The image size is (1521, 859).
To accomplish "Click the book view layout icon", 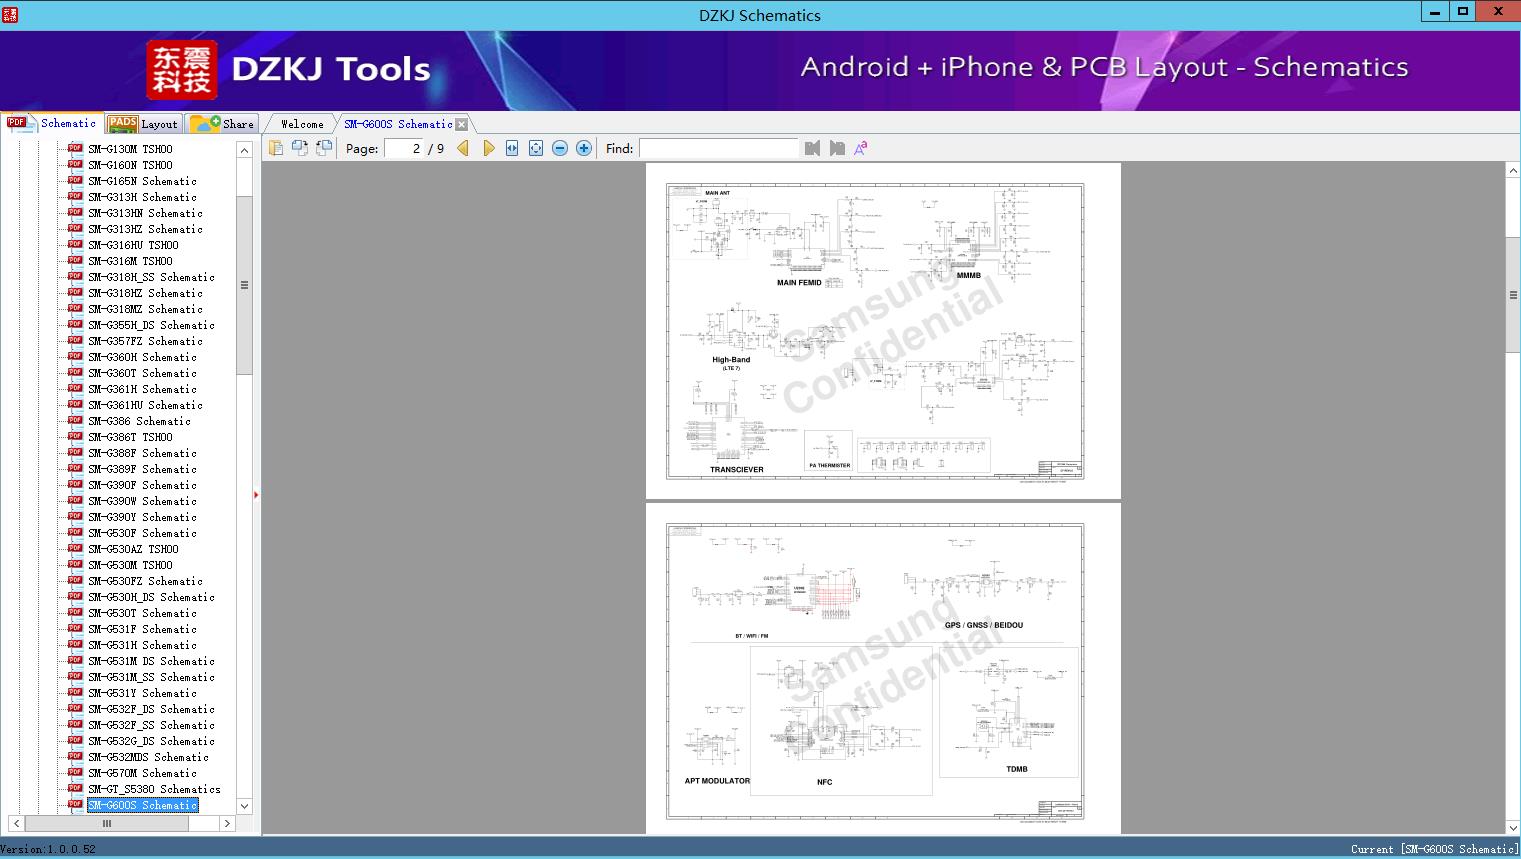I will click(x=323, y=147).
